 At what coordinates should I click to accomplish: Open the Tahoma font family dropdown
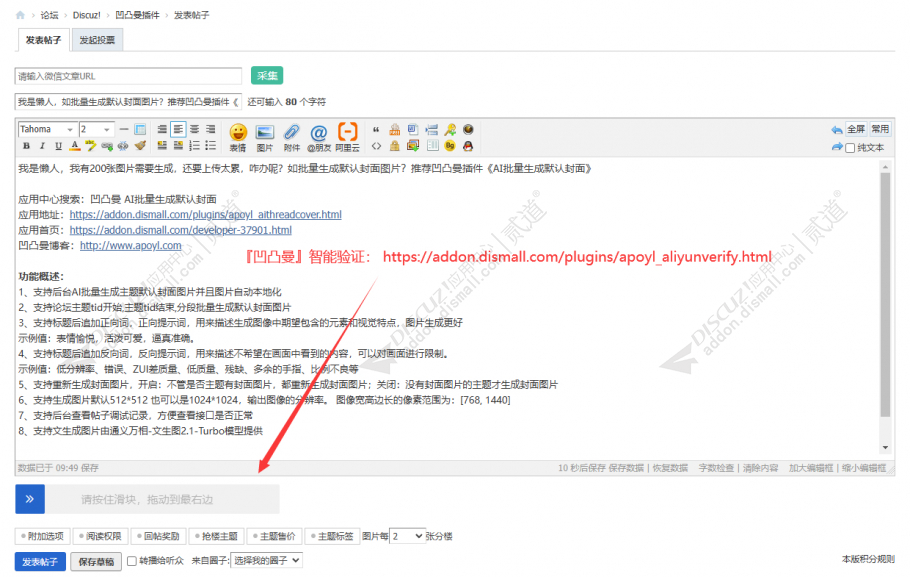pos(48,129)
